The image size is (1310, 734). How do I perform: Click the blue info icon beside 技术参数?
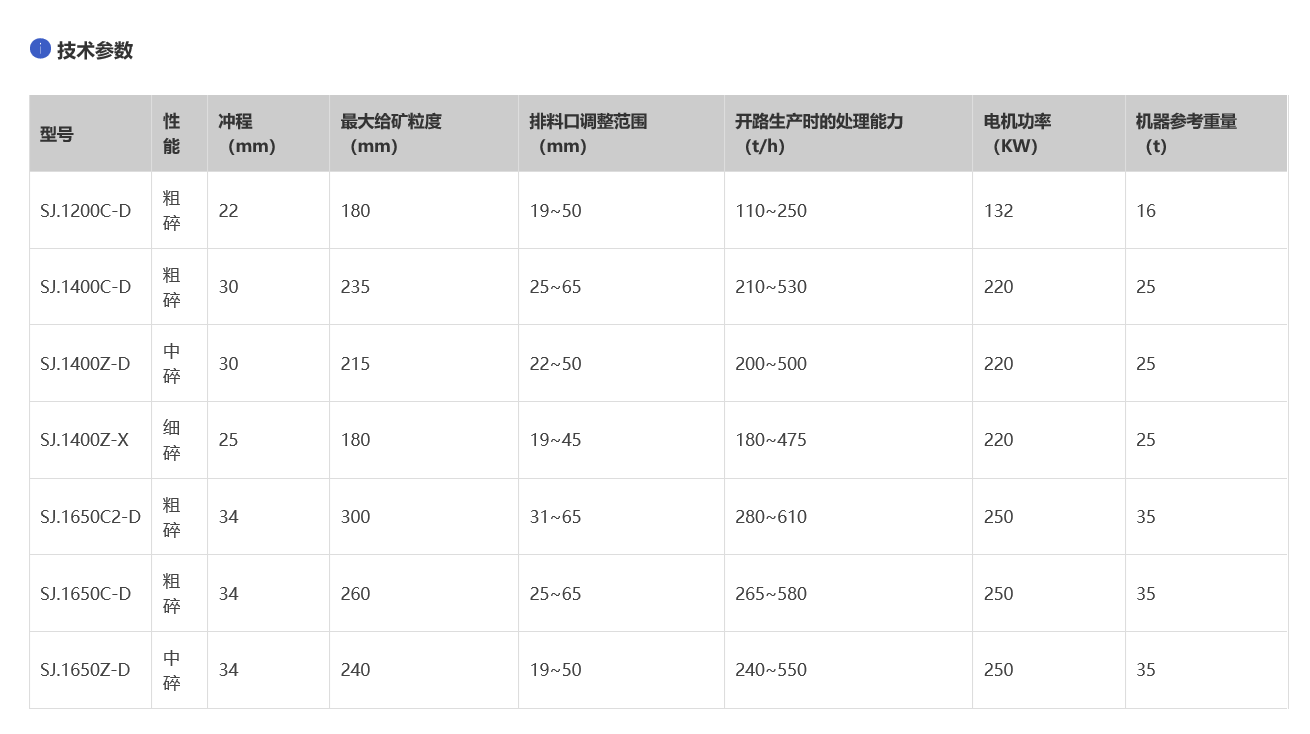click(40, 49)
